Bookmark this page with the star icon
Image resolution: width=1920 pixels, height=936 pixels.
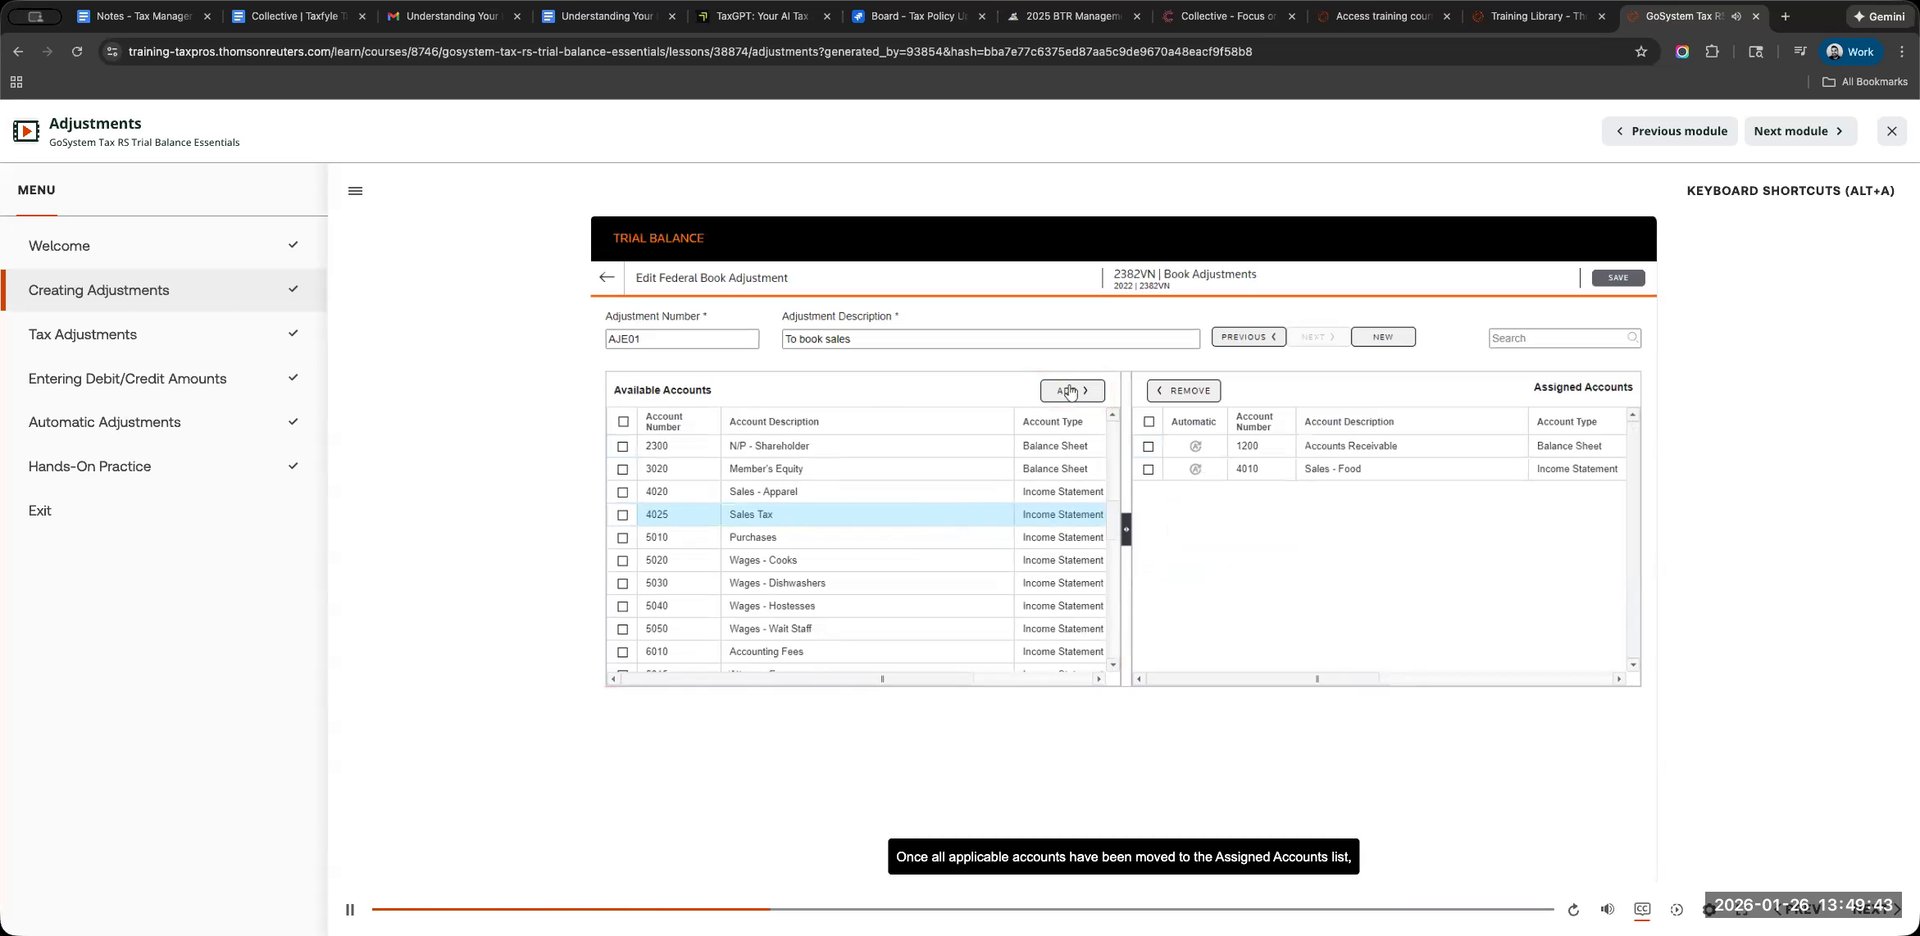1641,52
